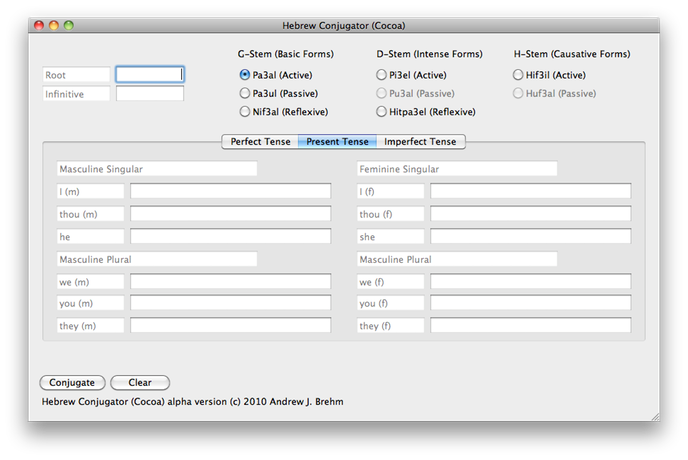Screen dimensions: 688x460
Task: Switch to the Present Tense tab
Action: point(337,142)
